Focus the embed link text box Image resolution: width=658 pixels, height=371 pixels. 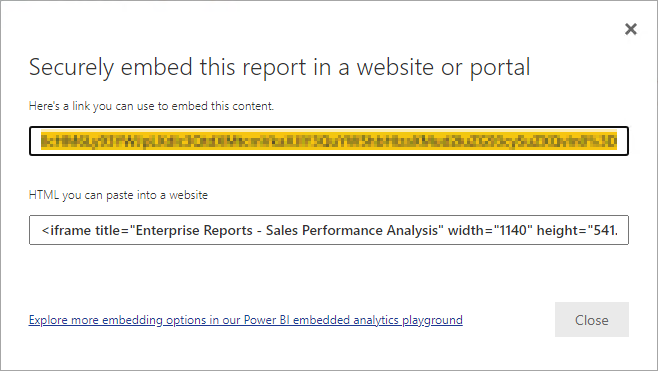coord(329,141)
